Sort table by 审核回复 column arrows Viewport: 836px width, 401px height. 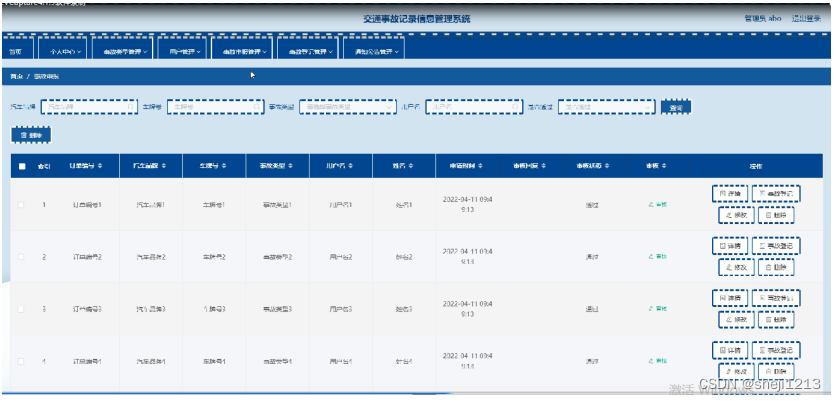pos(543,166)
